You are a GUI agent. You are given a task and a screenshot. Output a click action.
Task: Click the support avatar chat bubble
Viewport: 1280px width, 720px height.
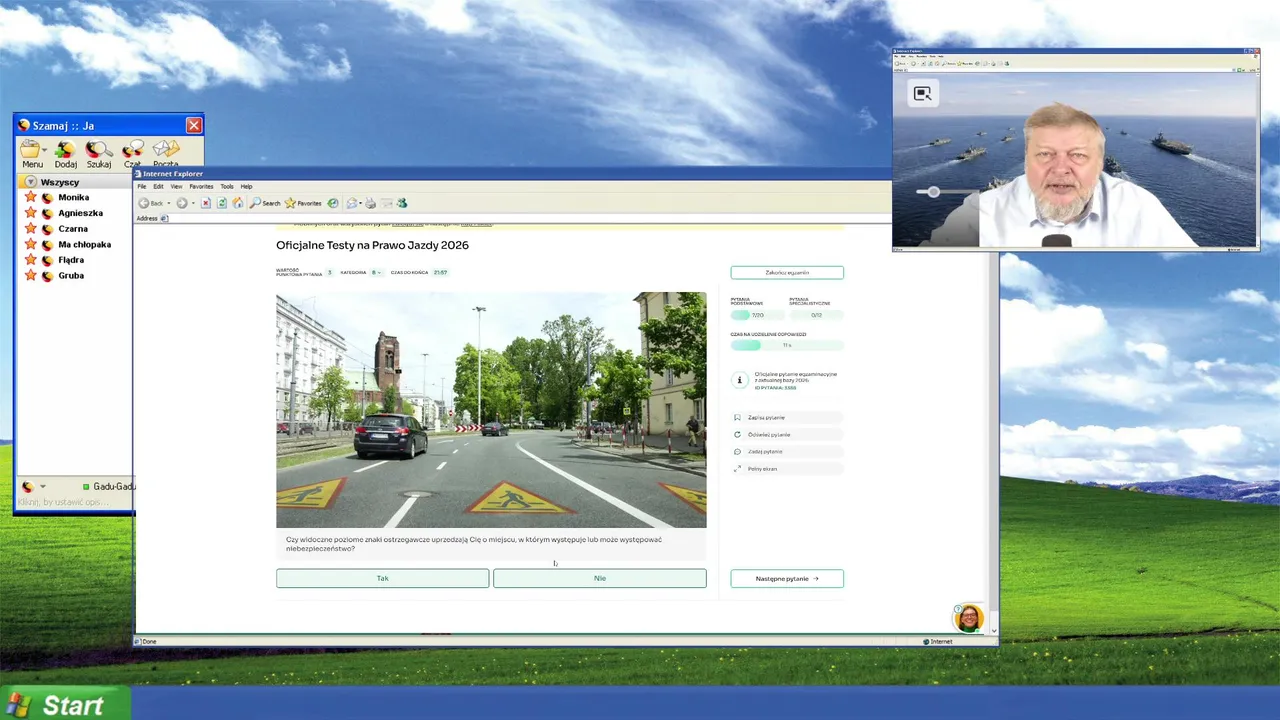point(968,618)
